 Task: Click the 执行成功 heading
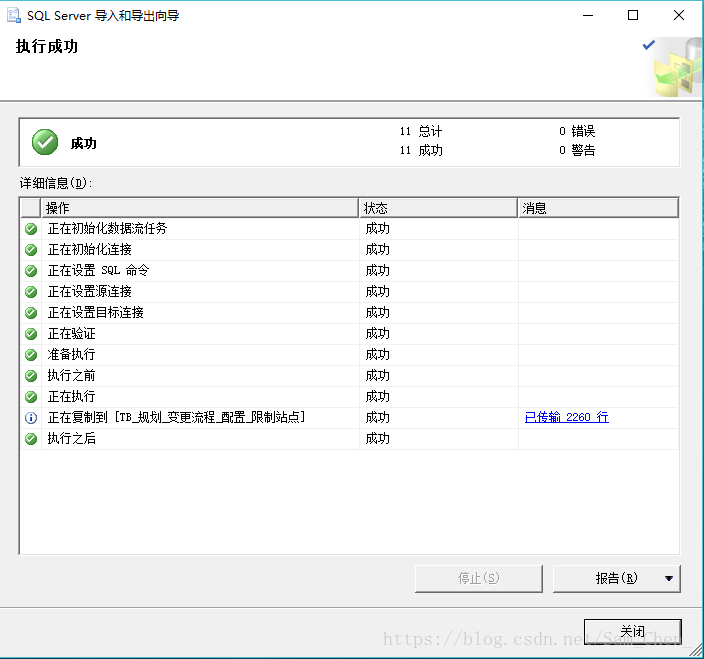[47, 46]
